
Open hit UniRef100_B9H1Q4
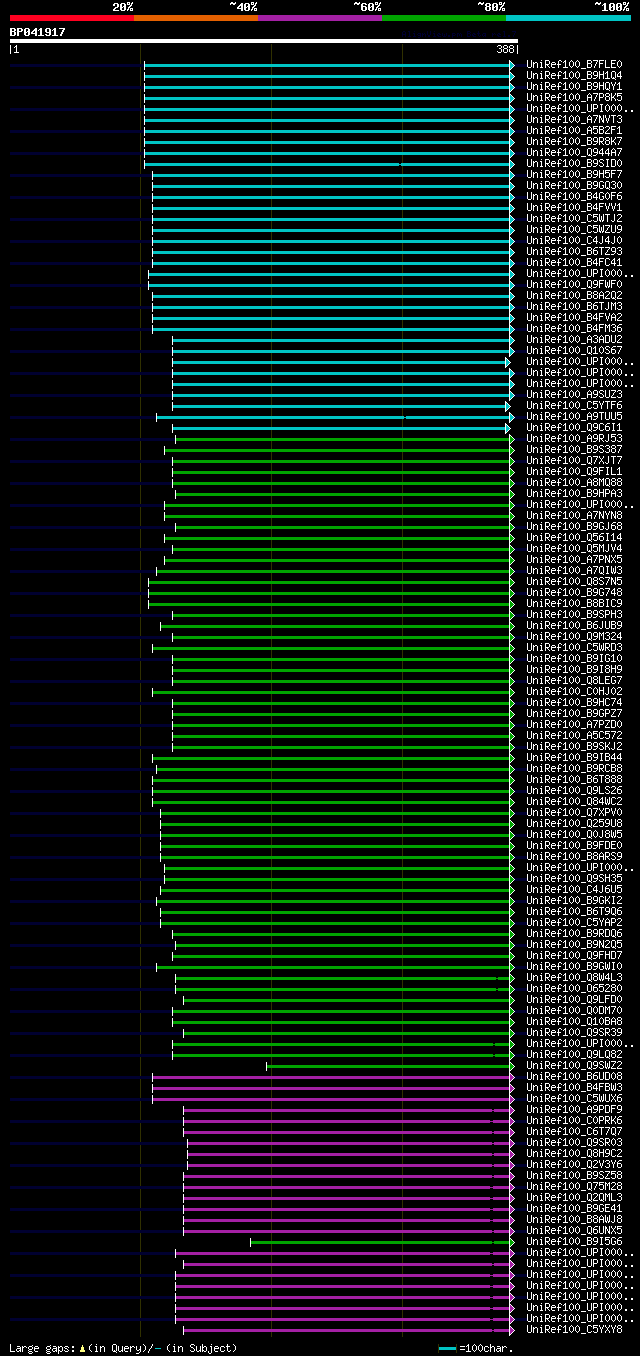click(574, 76)
